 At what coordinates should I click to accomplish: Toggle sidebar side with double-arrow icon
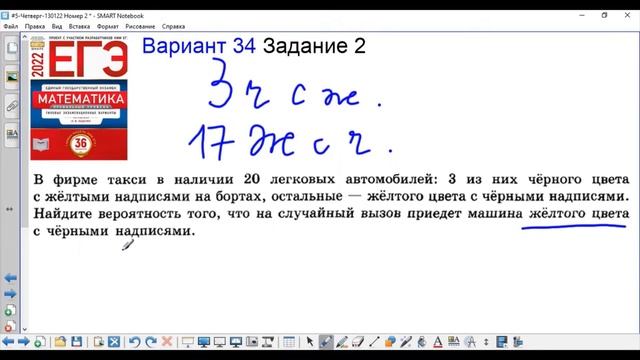pyautogui.click(x=9, y=209)
